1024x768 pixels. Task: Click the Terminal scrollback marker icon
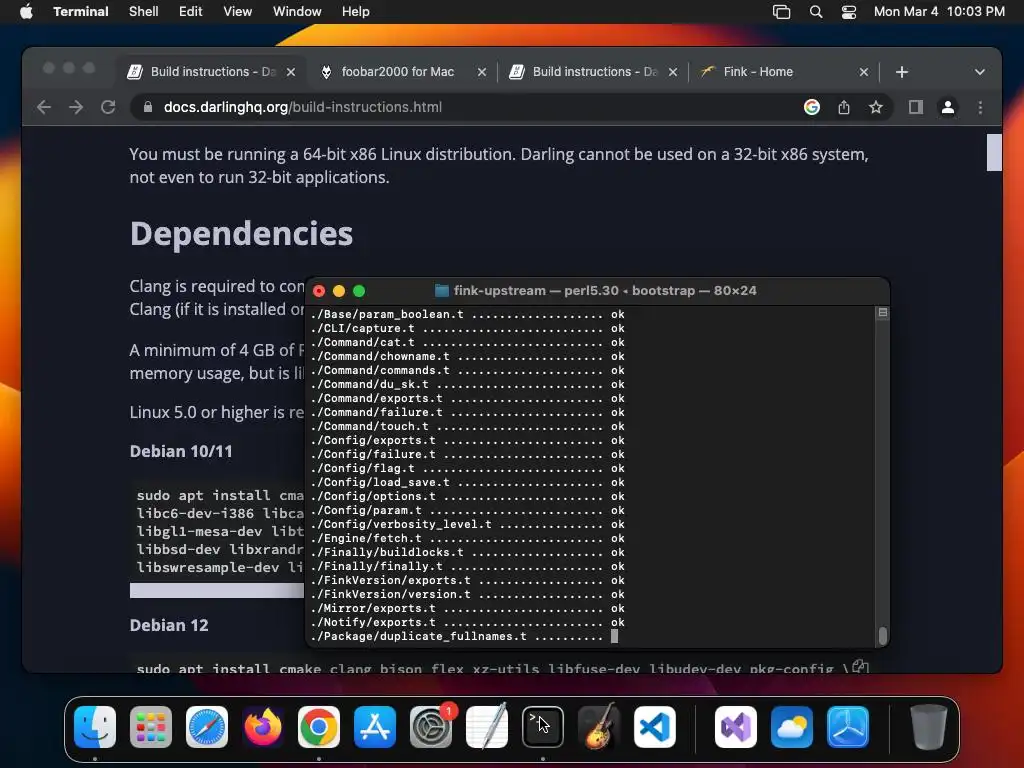pos(882,313)
